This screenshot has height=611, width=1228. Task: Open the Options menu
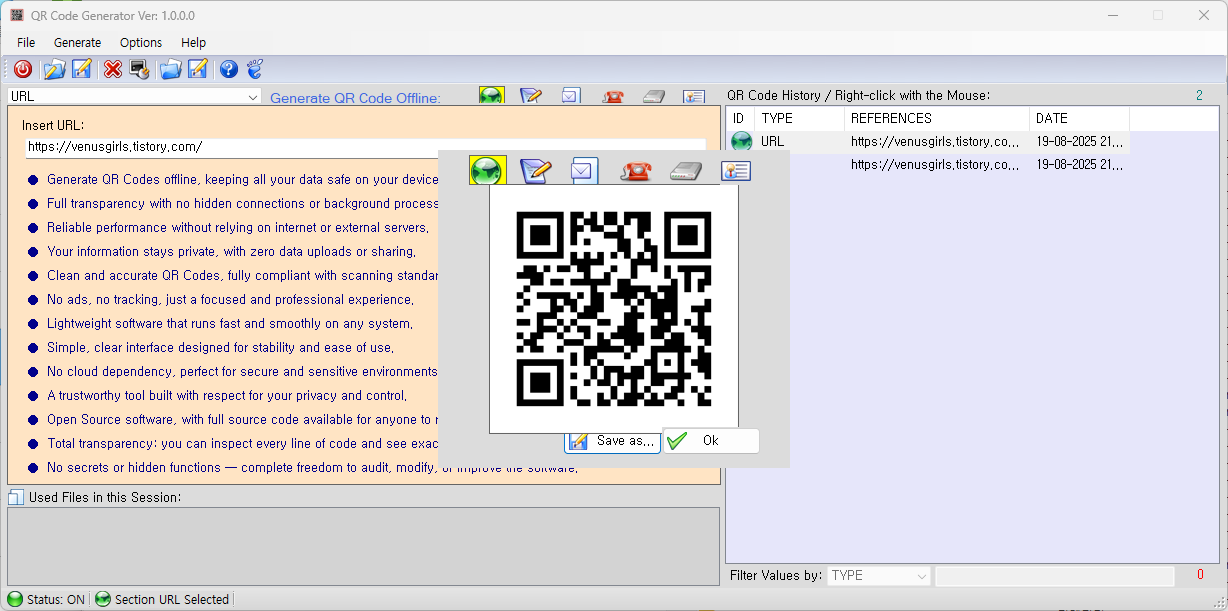(141, 42)
